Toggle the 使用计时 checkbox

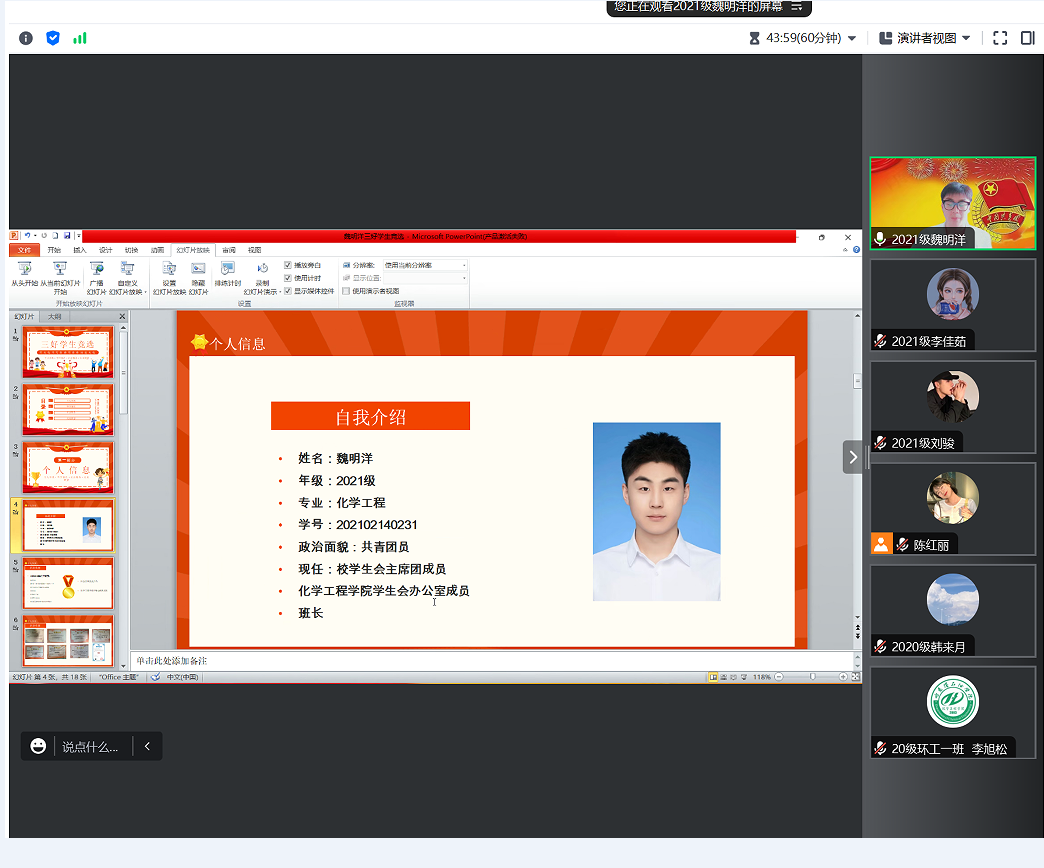coord(288,278)
